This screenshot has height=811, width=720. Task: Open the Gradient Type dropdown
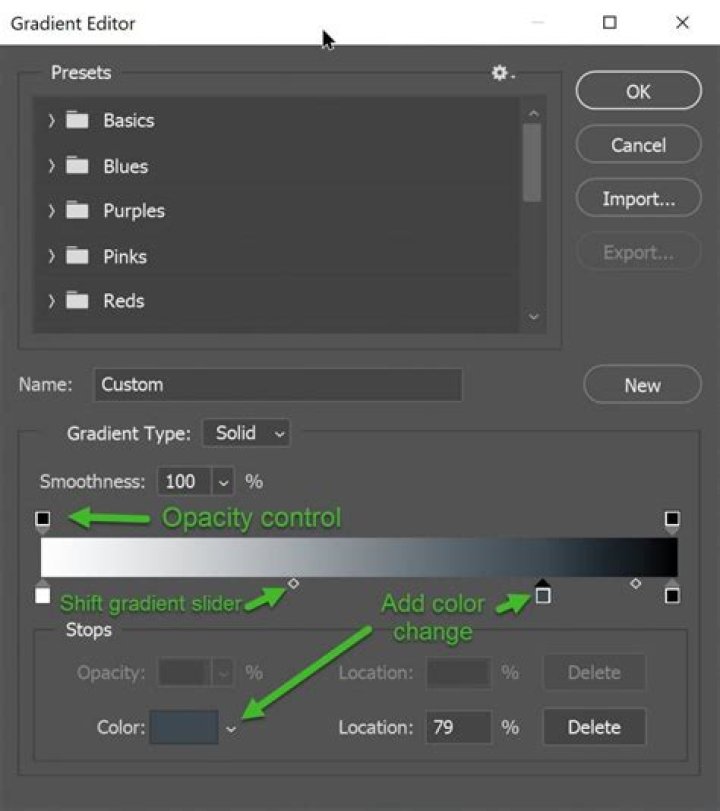pos(246,433)
